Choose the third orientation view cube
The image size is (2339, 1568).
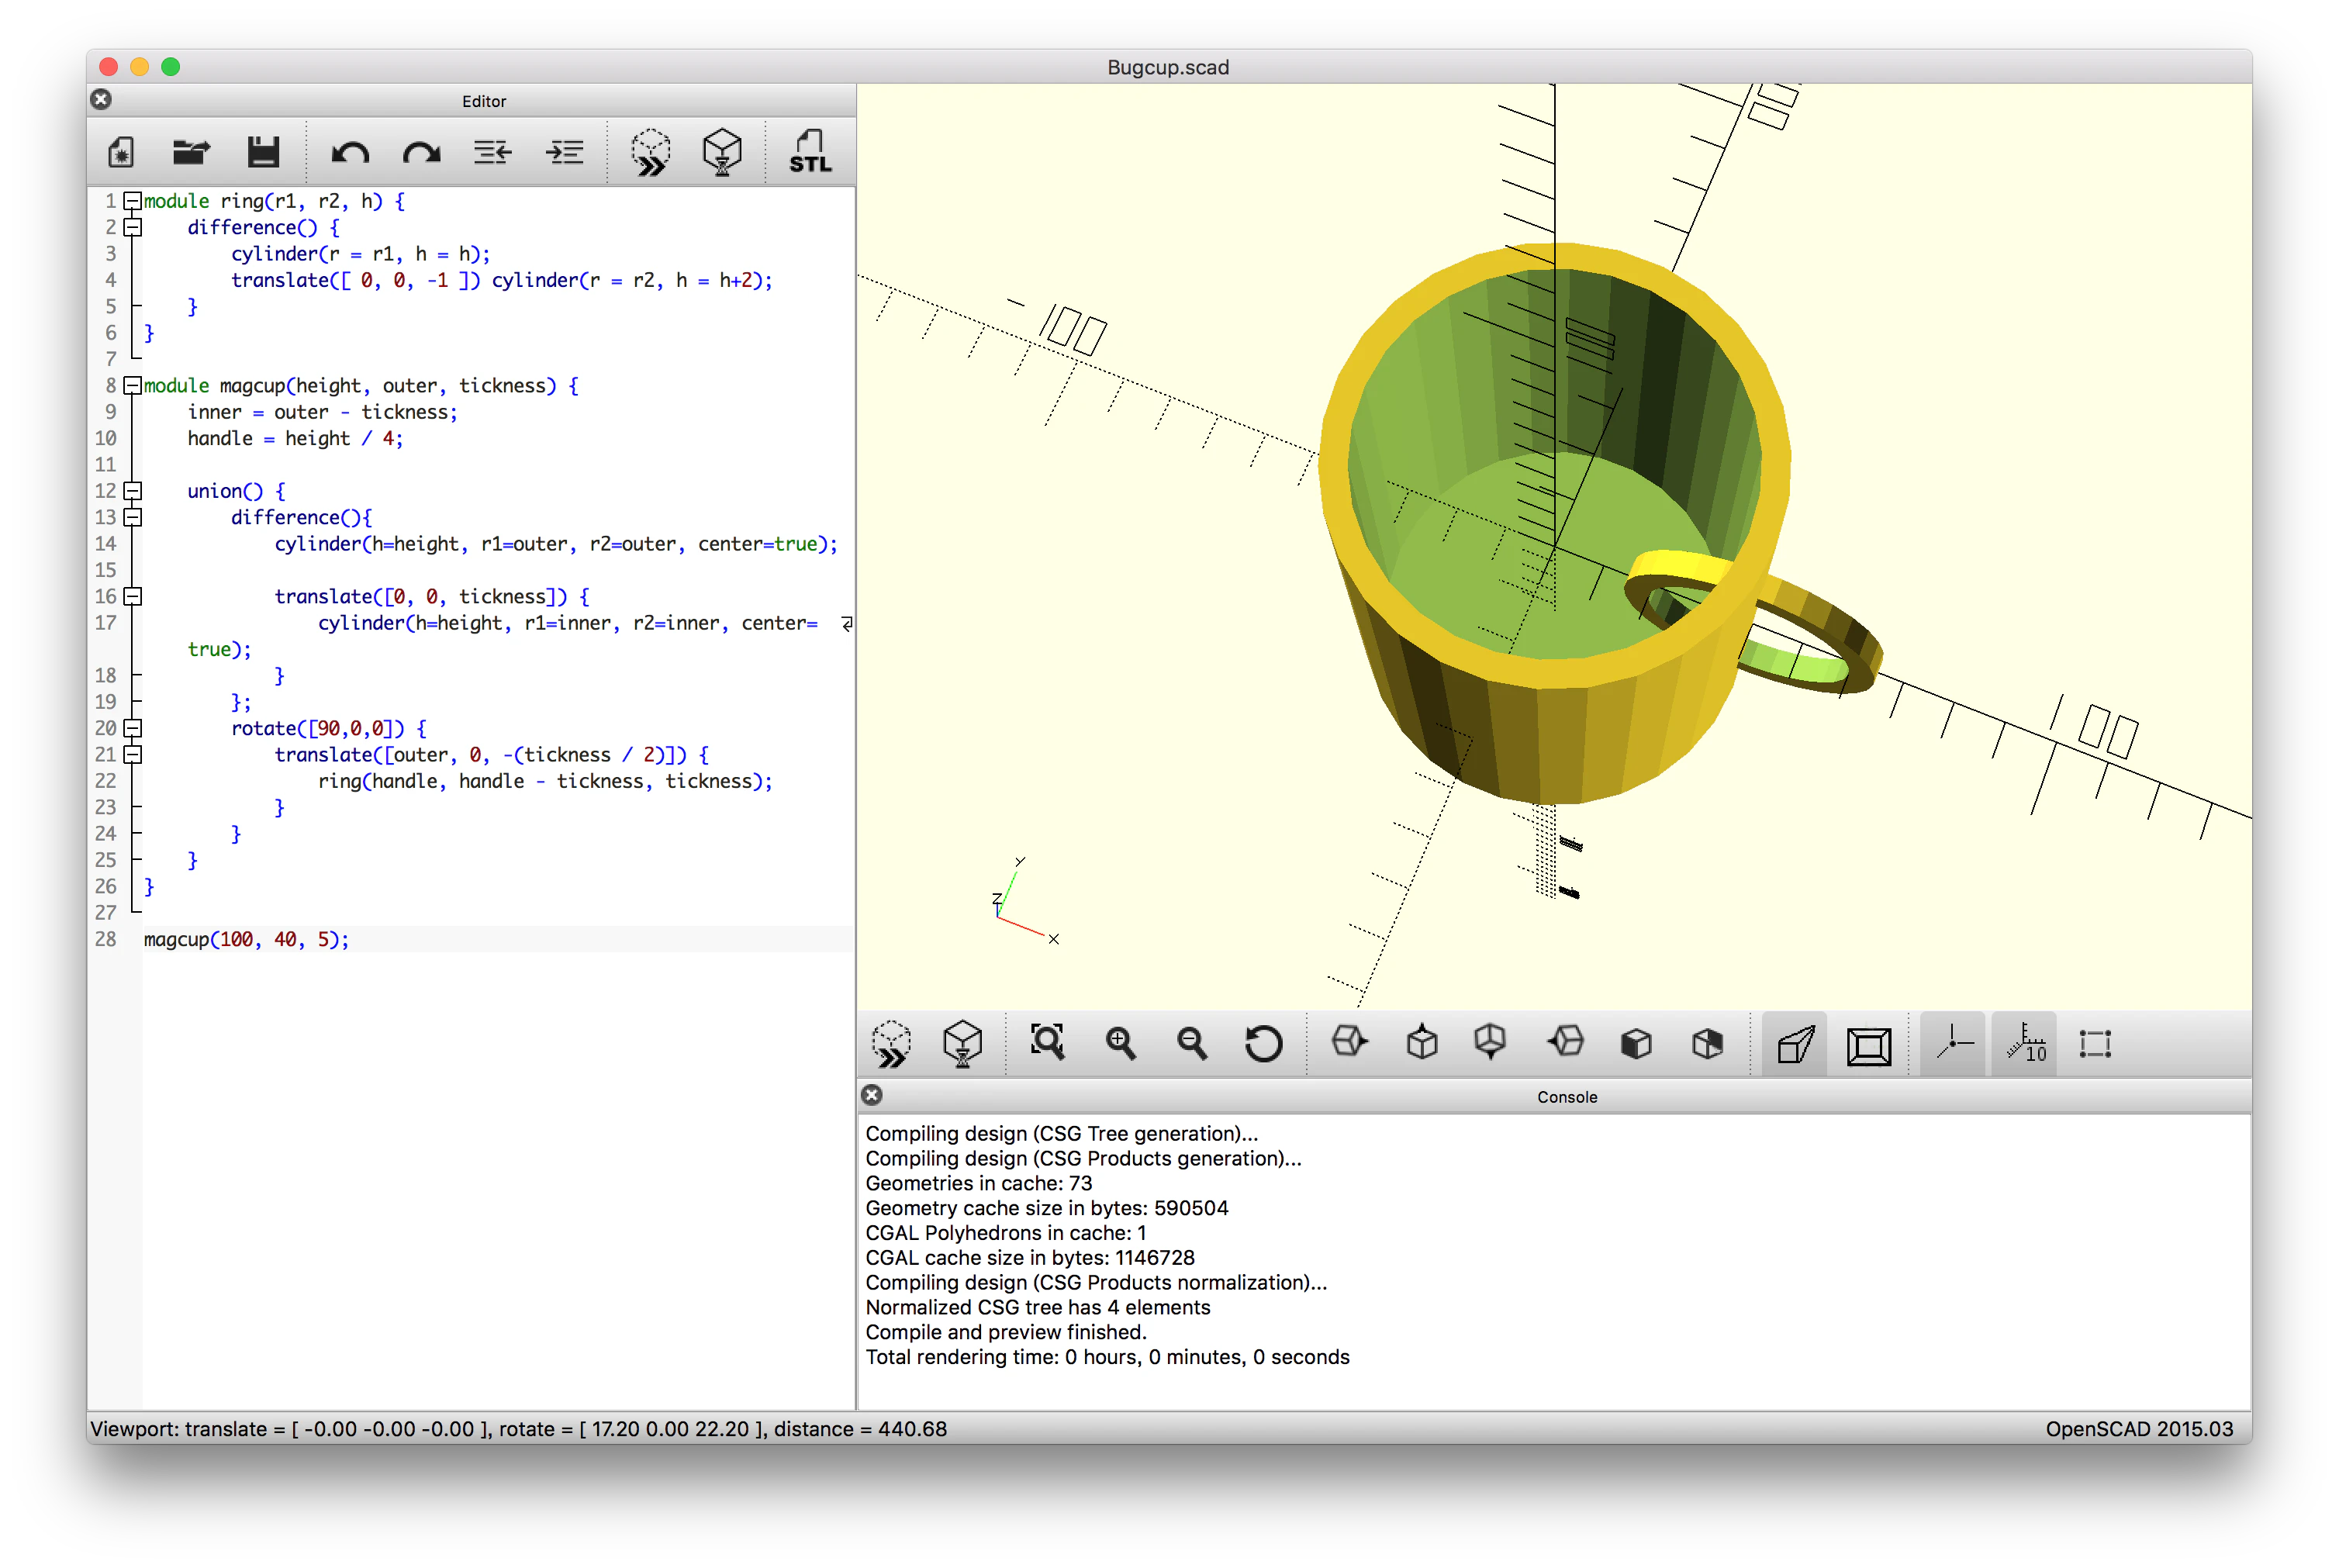click(1490, 1042)
